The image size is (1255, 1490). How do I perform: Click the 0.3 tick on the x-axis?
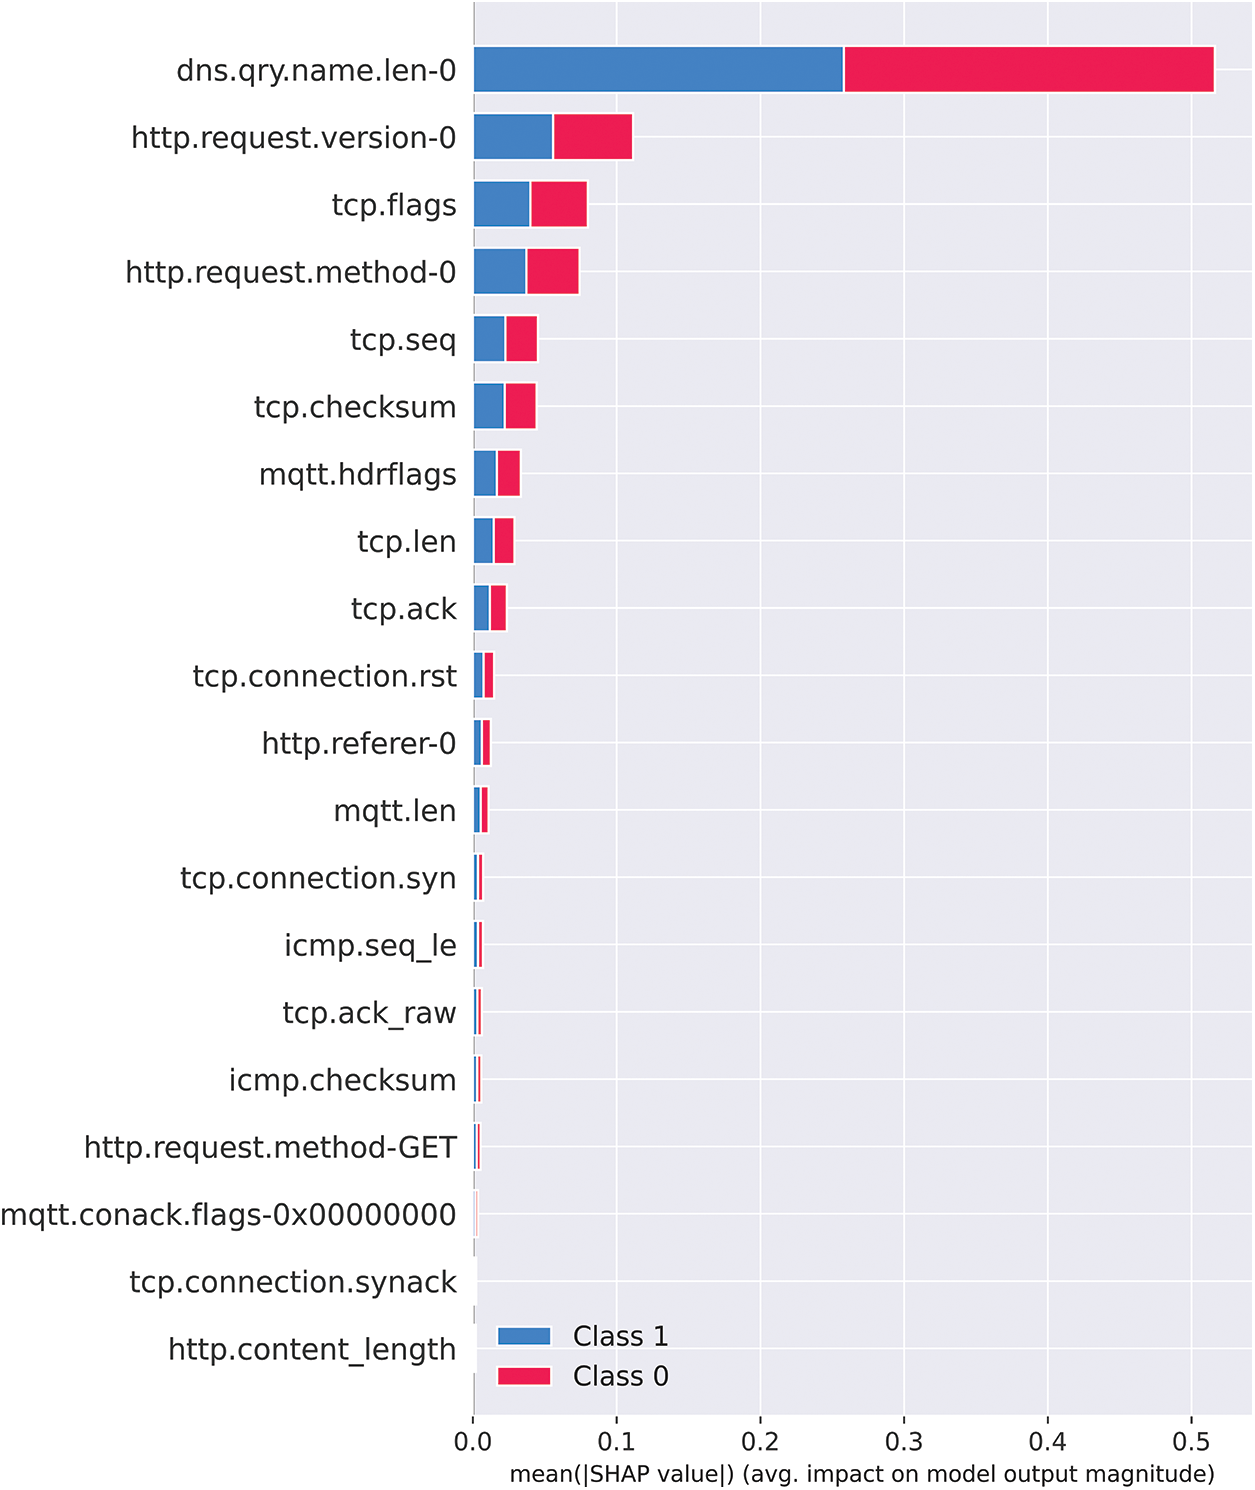tap(904, 1443)
